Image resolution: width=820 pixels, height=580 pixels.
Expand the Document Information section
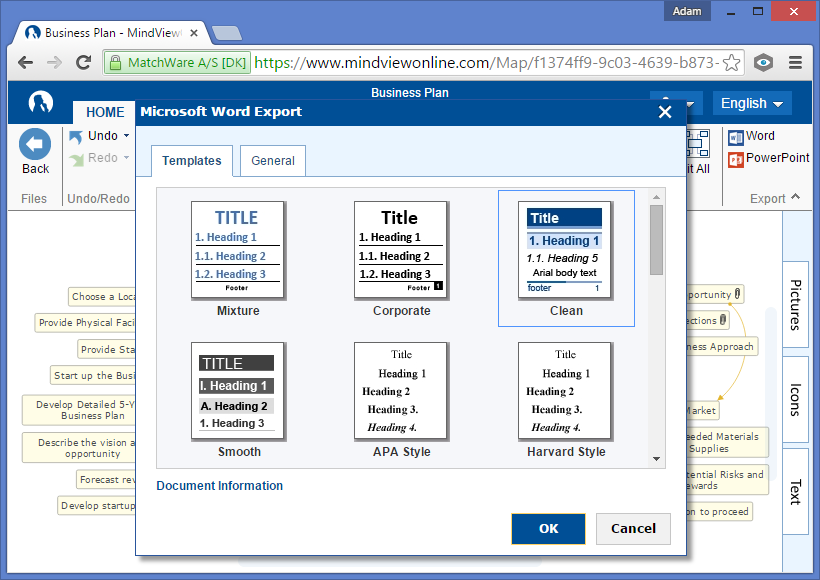[x=220, y=486]
